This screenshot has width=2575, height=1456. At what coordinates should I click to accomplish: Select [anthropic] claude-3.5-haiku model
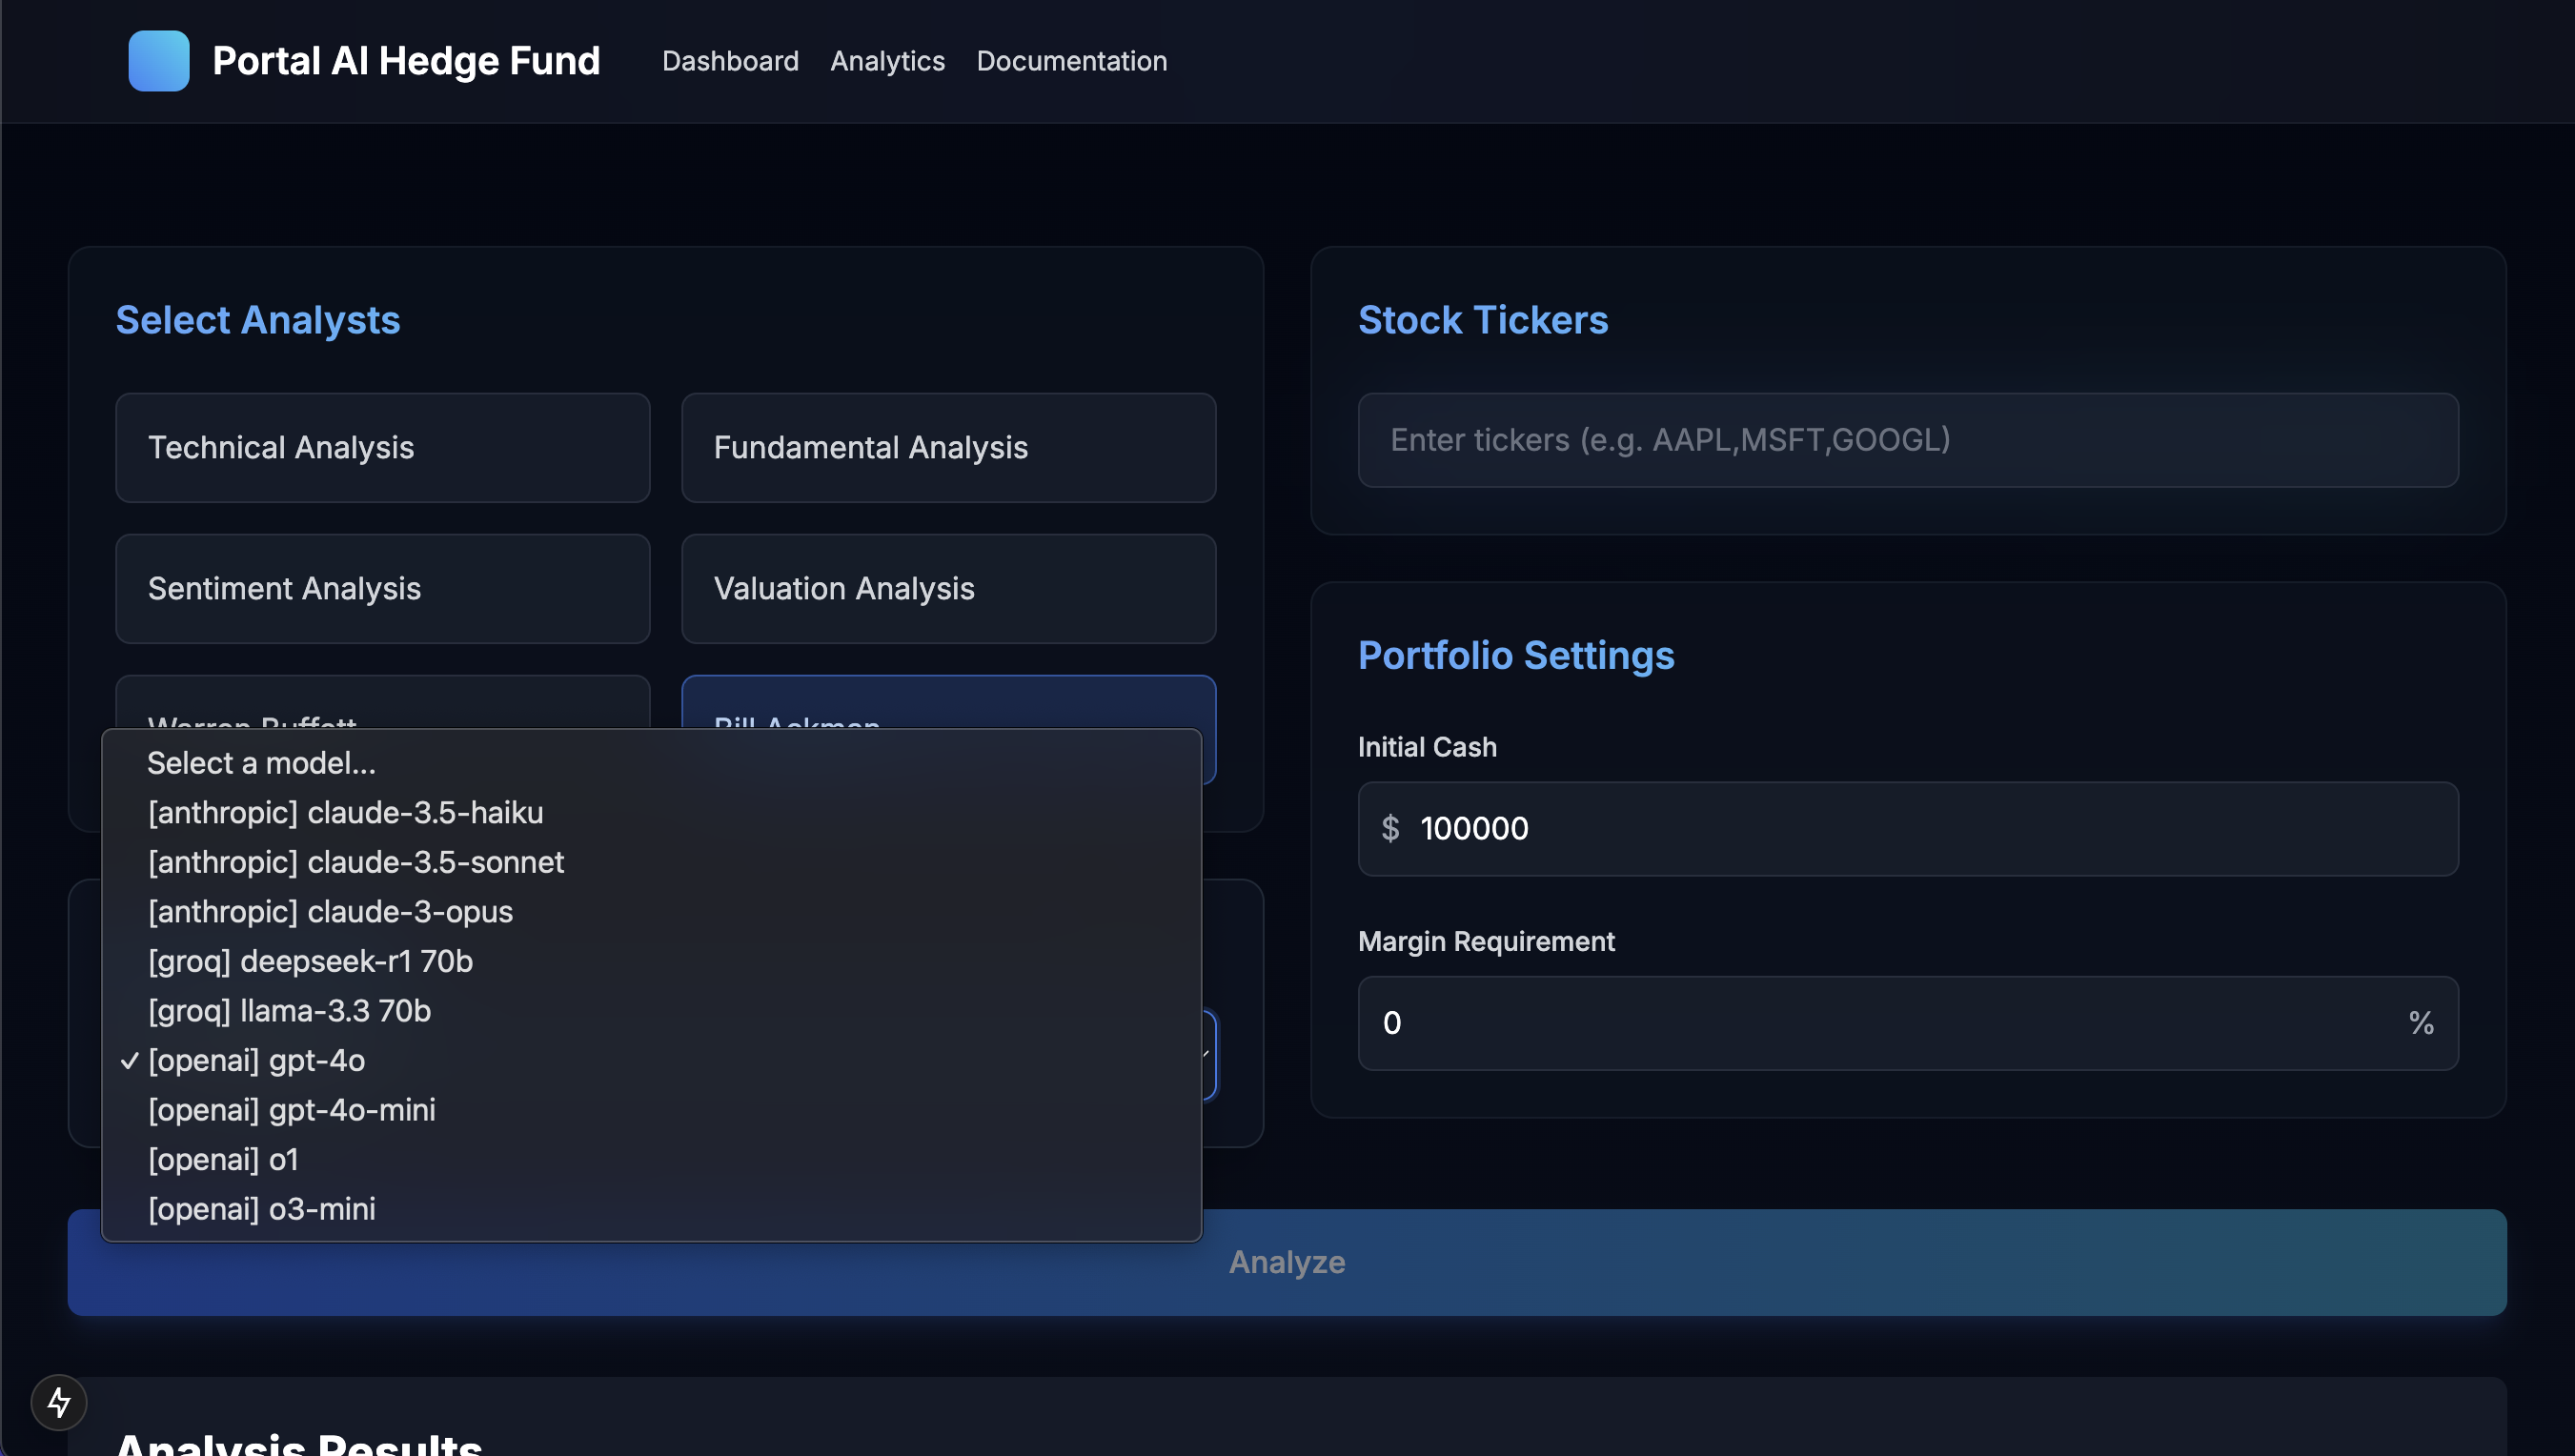pos(651,812)
